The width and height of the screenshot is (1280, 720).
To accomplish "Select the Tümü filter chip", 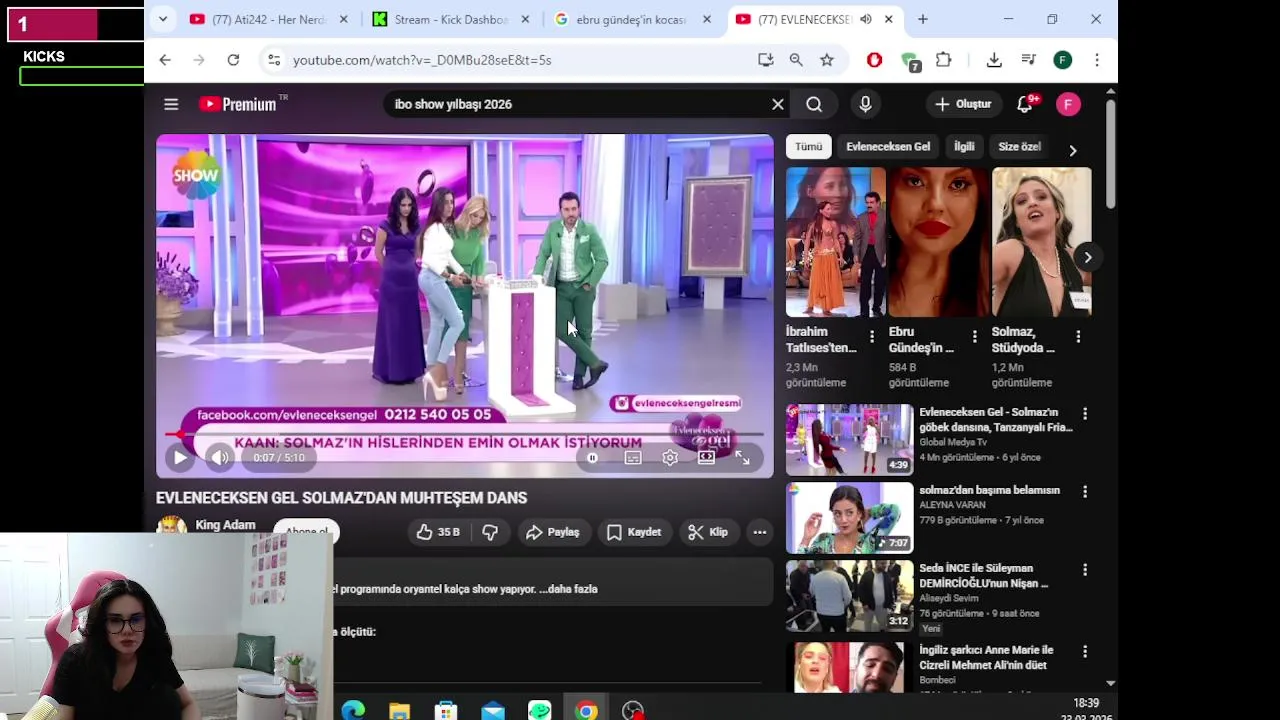I will pyautogui.click(x=808, y=147).
